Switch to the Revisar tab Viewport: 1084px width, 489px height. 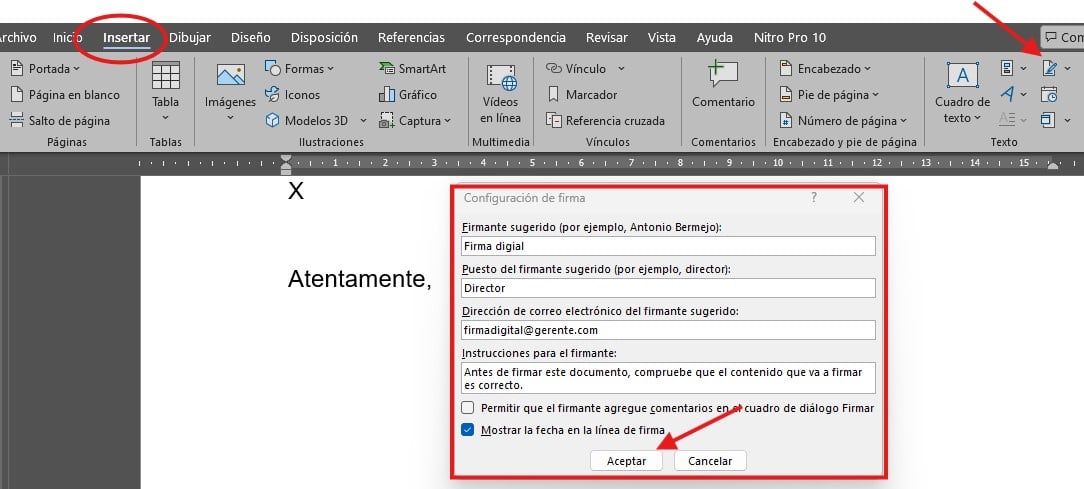coord(607,37)
